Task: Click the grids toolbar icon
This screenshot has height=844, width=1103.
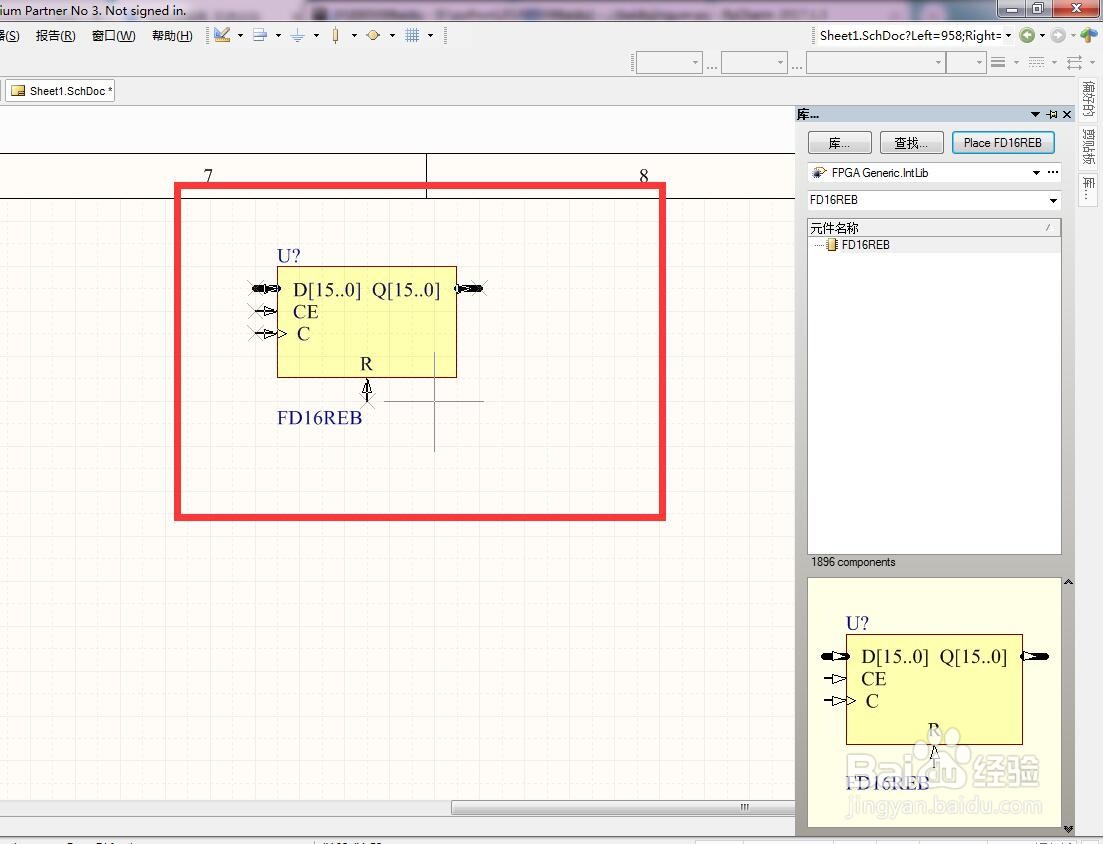Action: click(x=412, y=35)
